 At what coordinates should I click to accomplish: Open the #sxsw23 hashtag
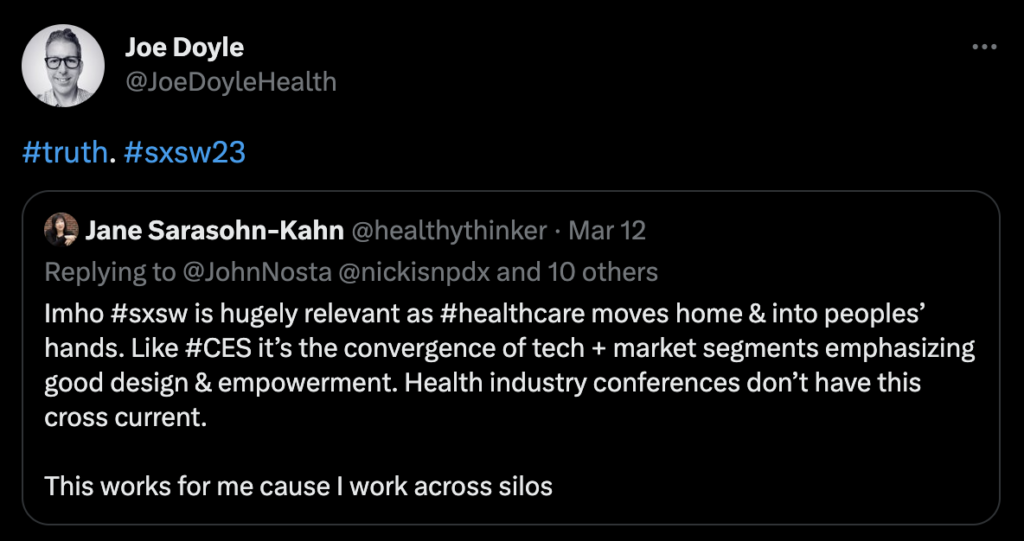coord(184,153)
